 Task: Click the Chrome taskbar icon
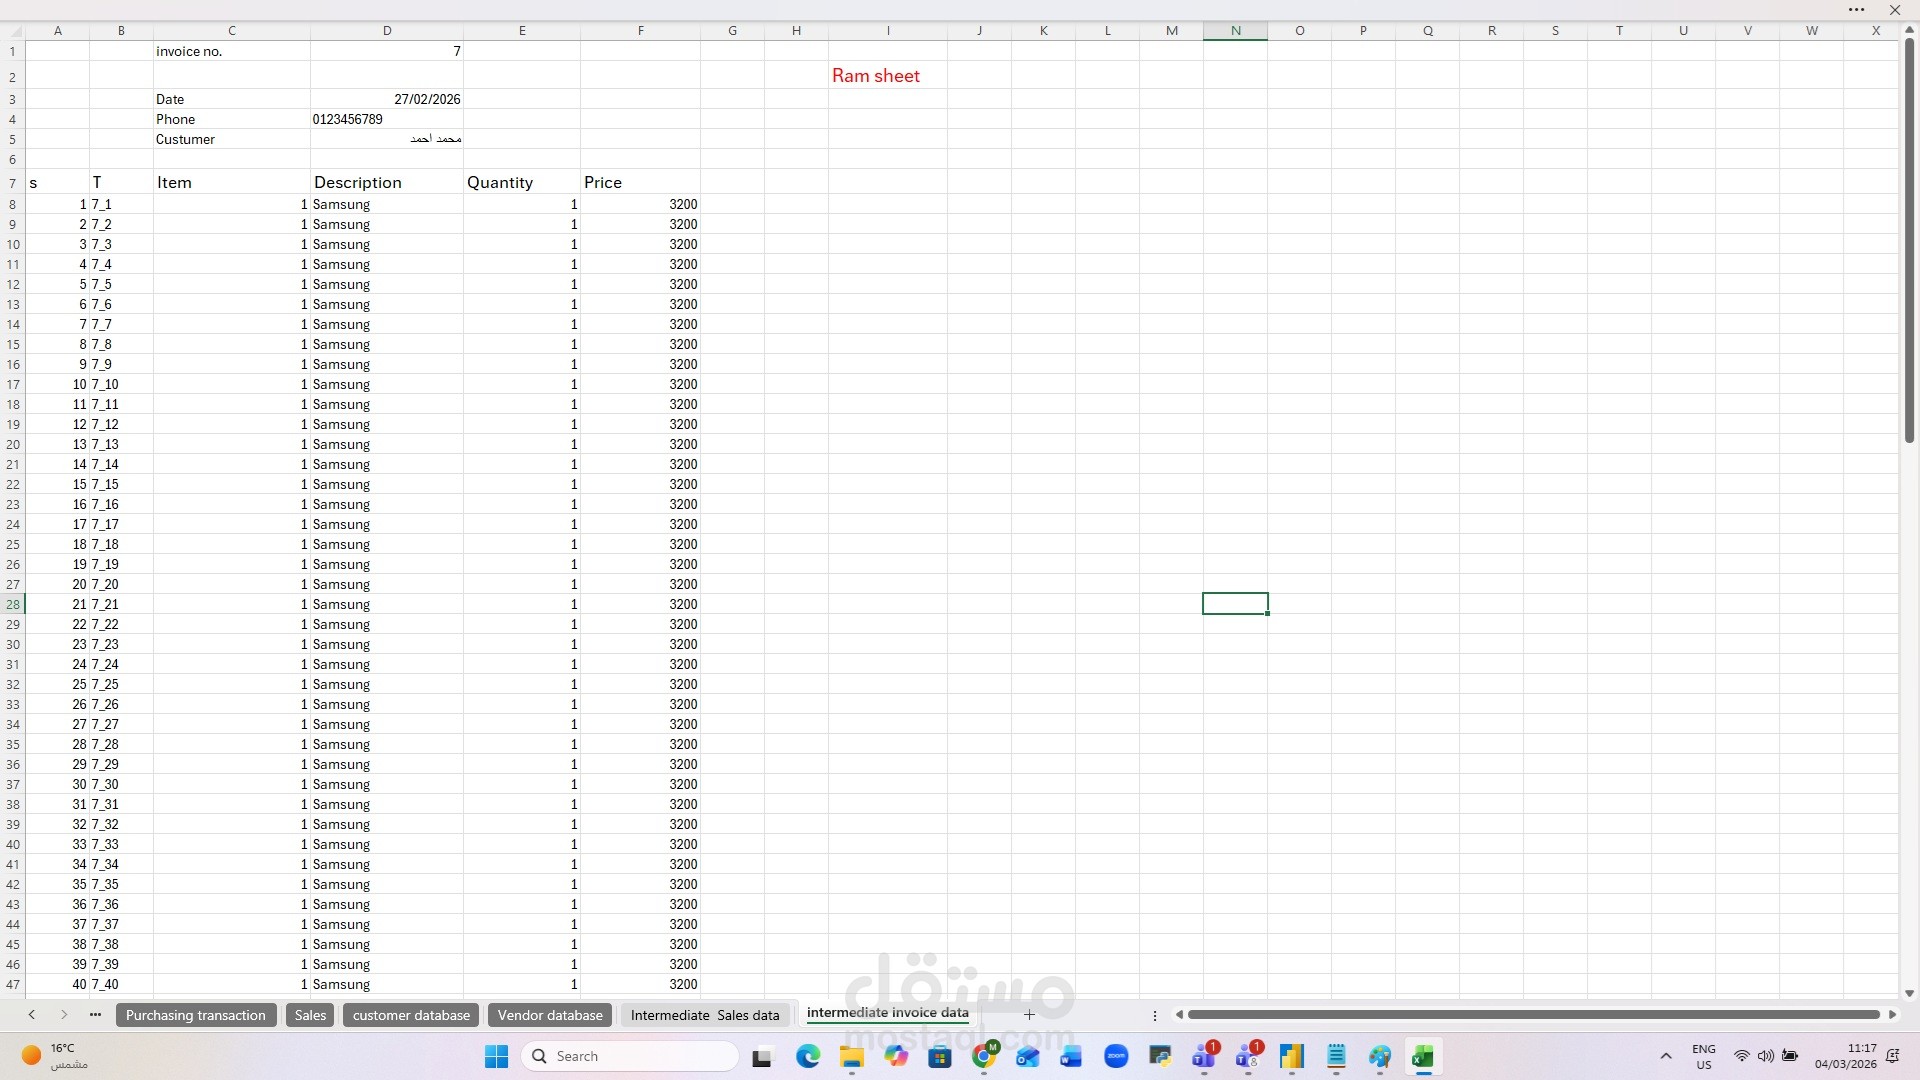(x=984, y=1056)
